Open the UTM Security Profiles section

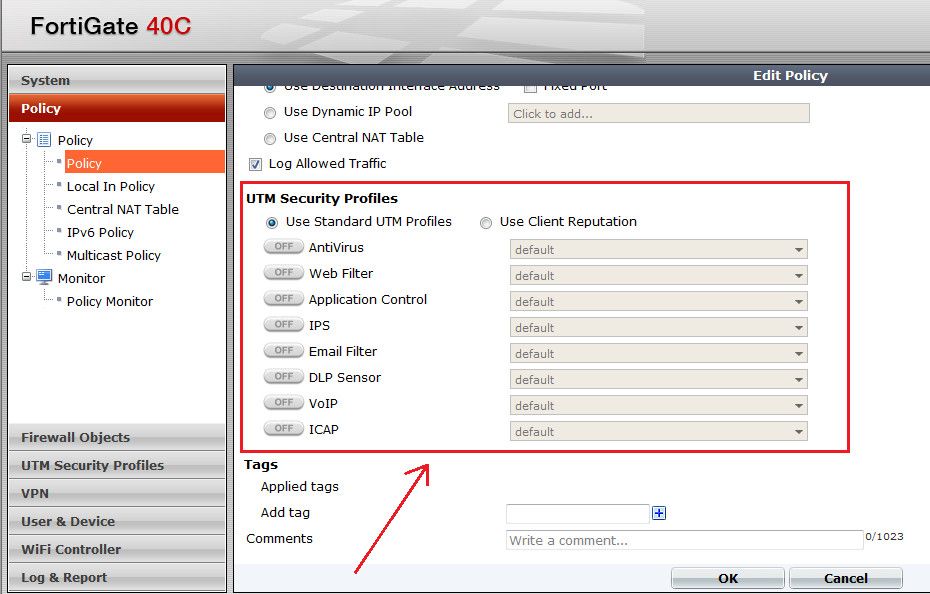117,465
